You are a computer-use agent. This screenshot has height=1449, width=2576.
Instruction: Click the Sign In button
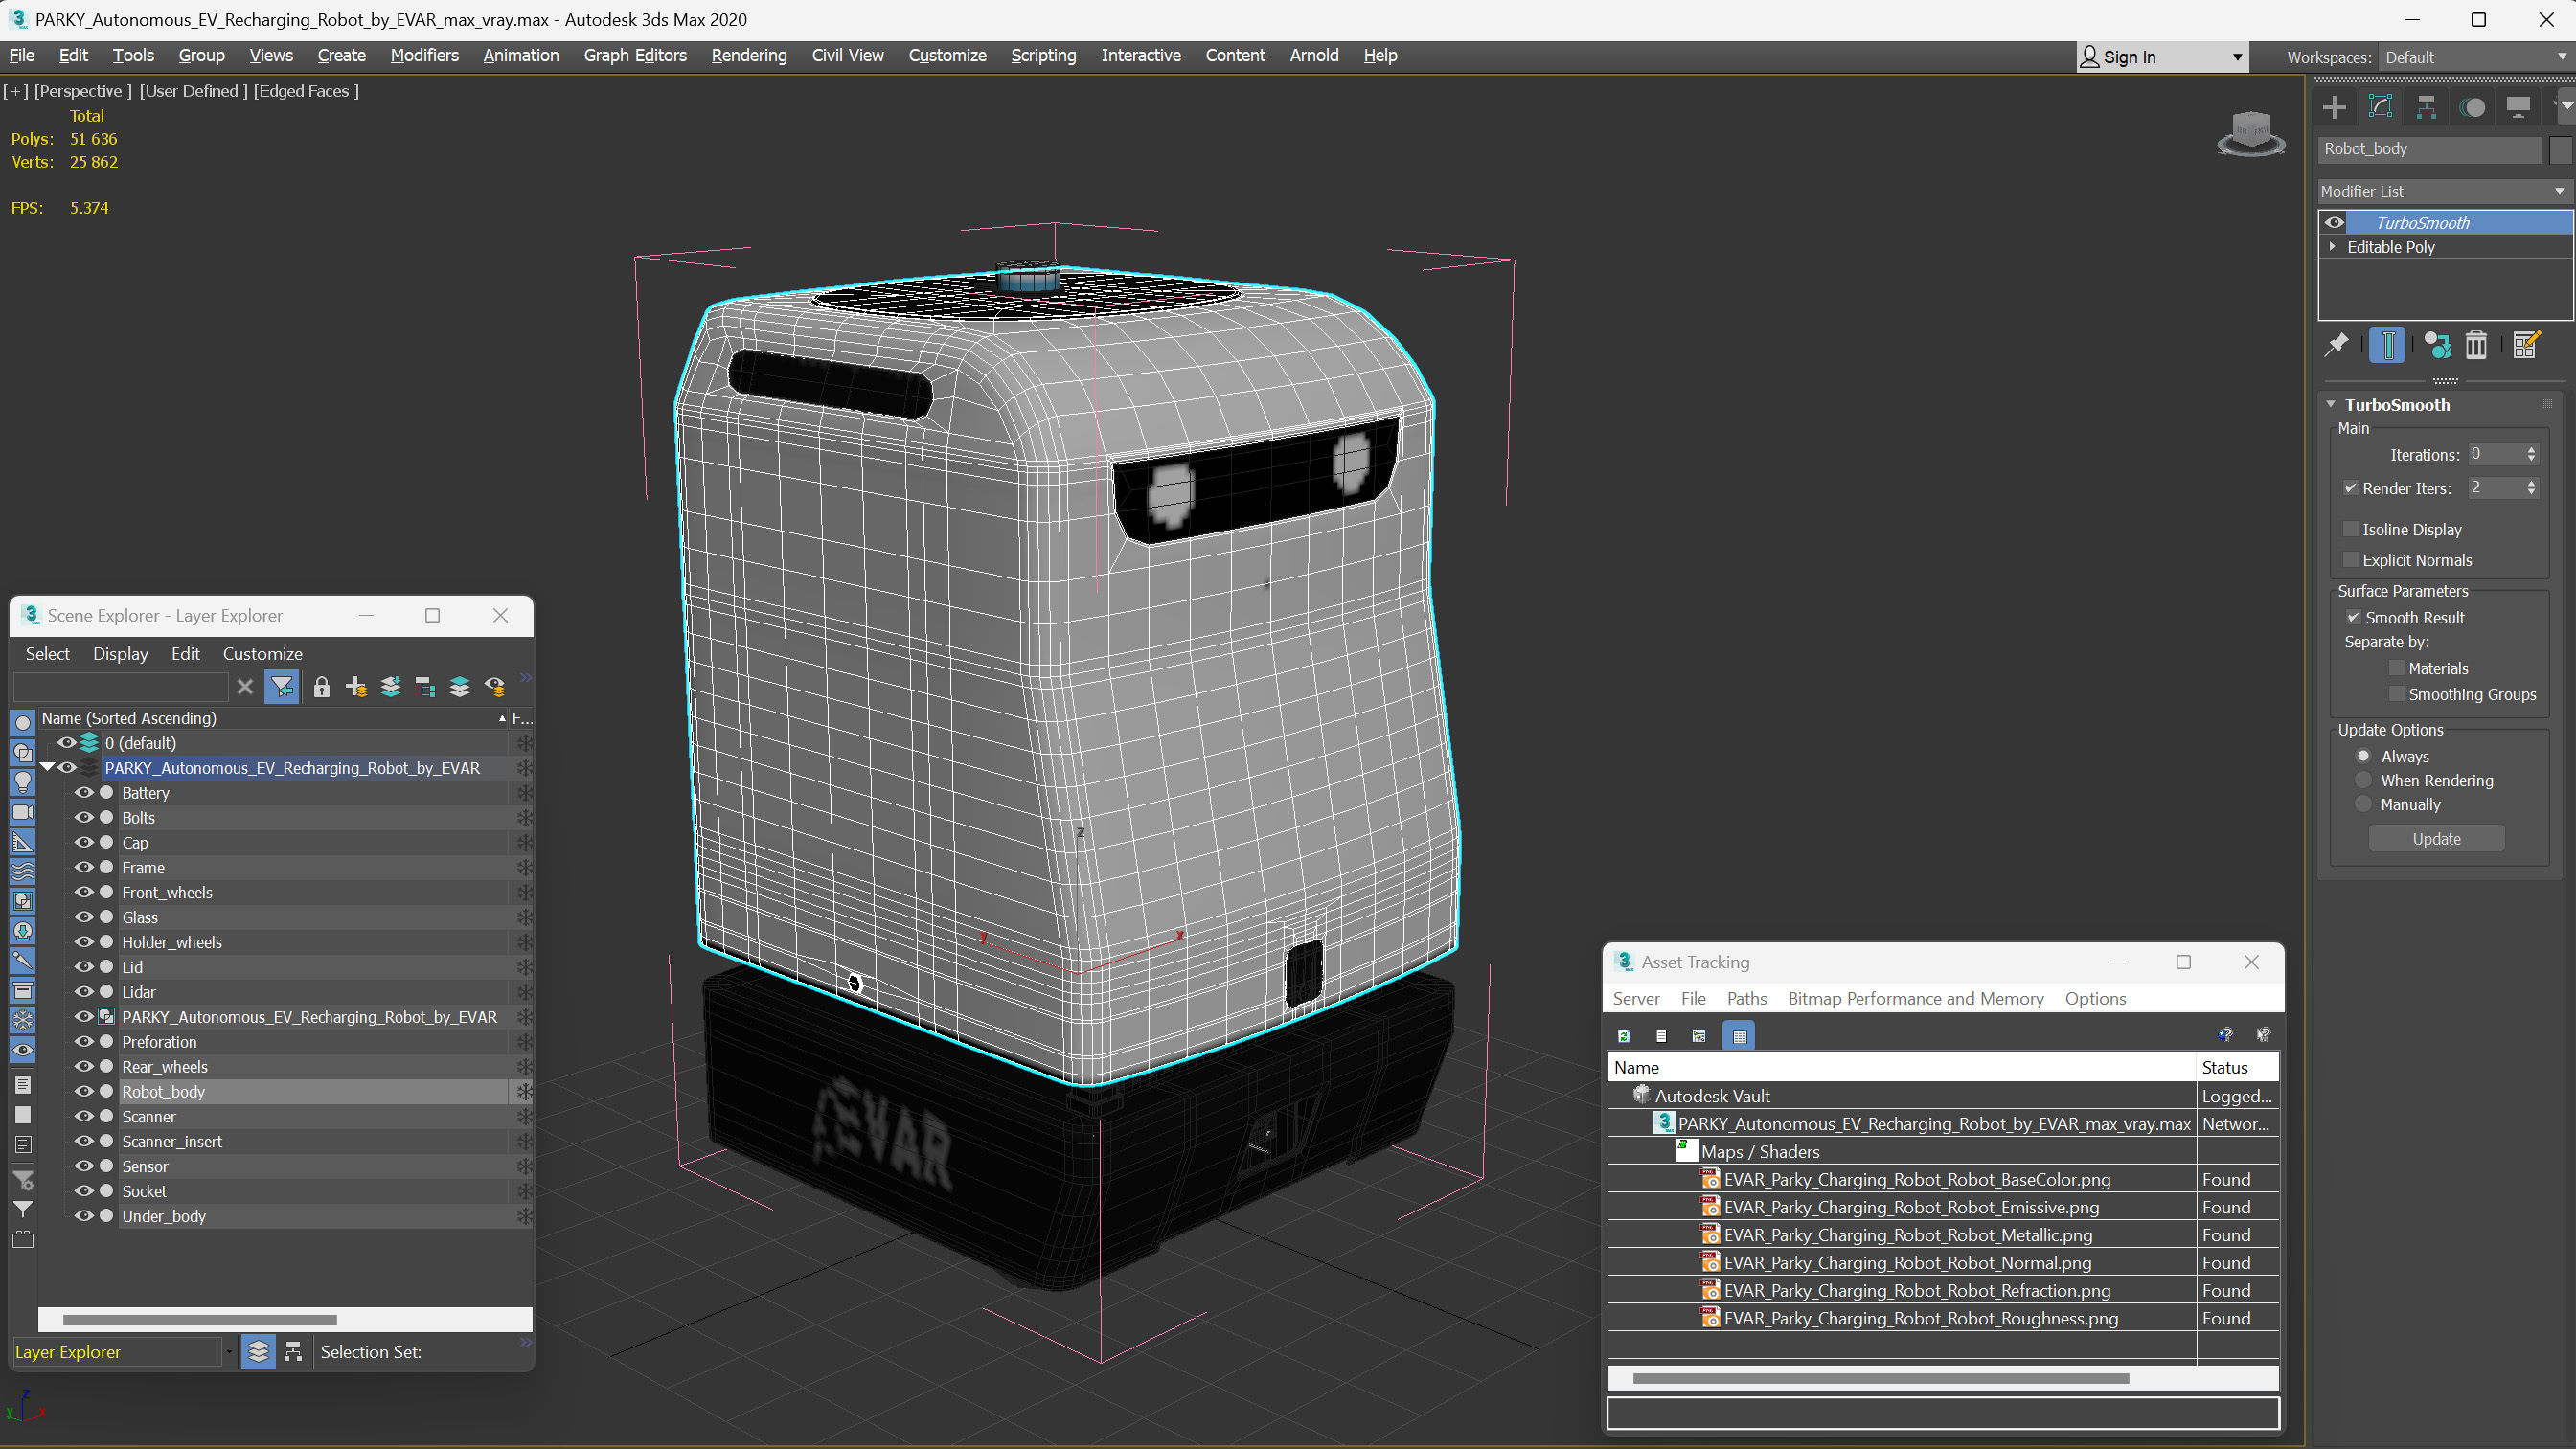2129,57
